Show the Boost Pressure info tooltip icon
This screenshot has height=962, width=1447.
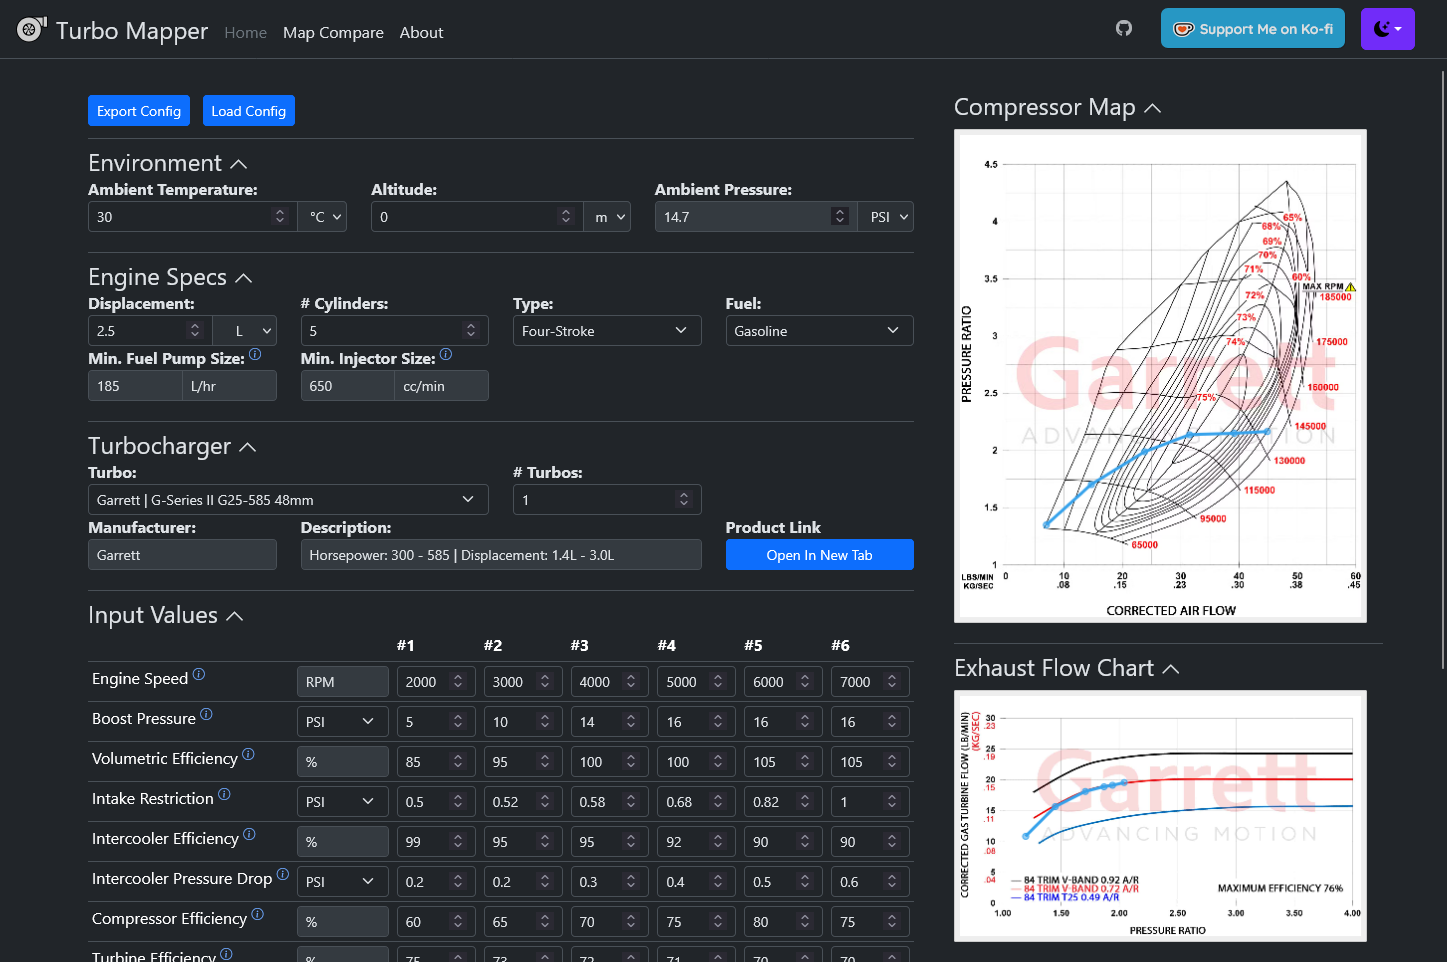click(206, 714)
